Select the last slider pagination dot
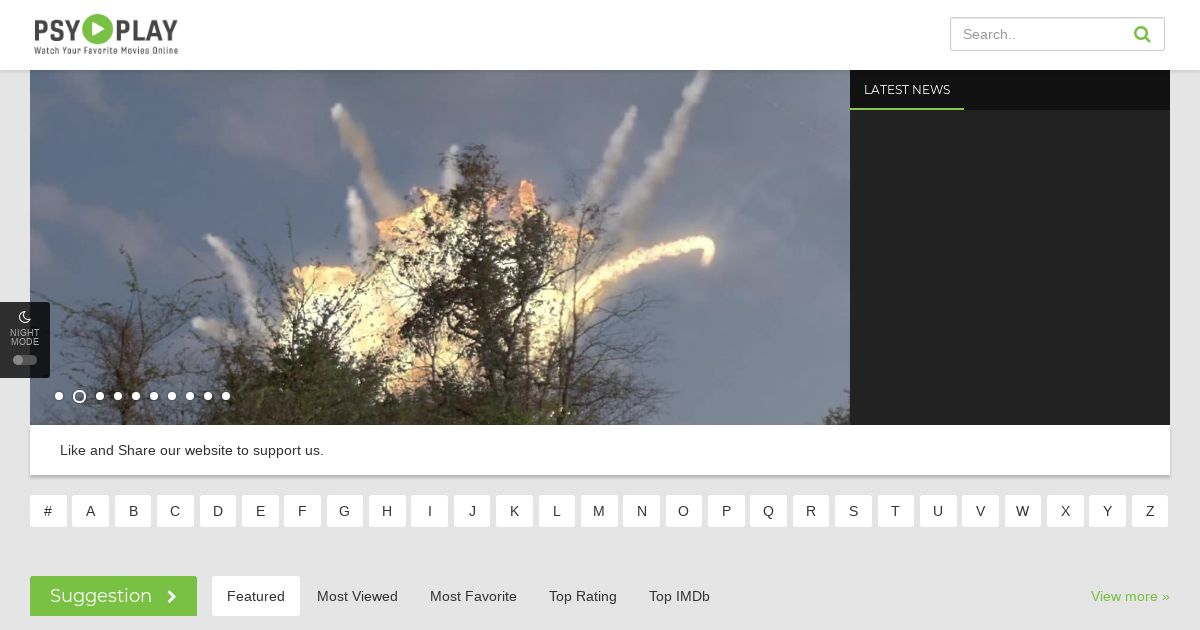 click(226, 396)
